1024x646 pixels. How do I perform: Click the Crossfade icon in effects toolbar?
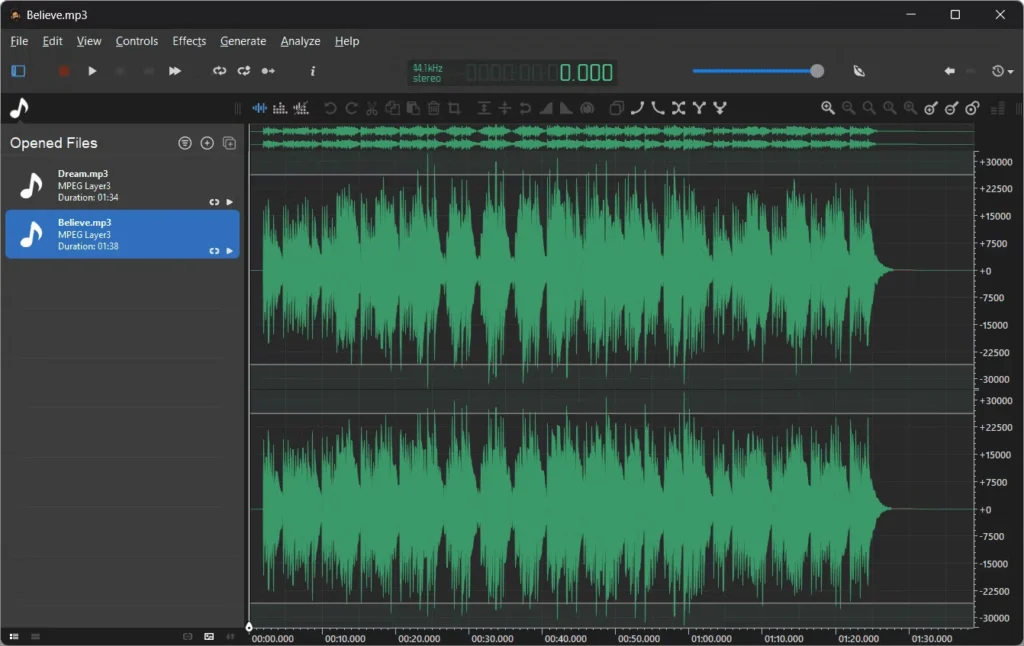tap(679, 108)
